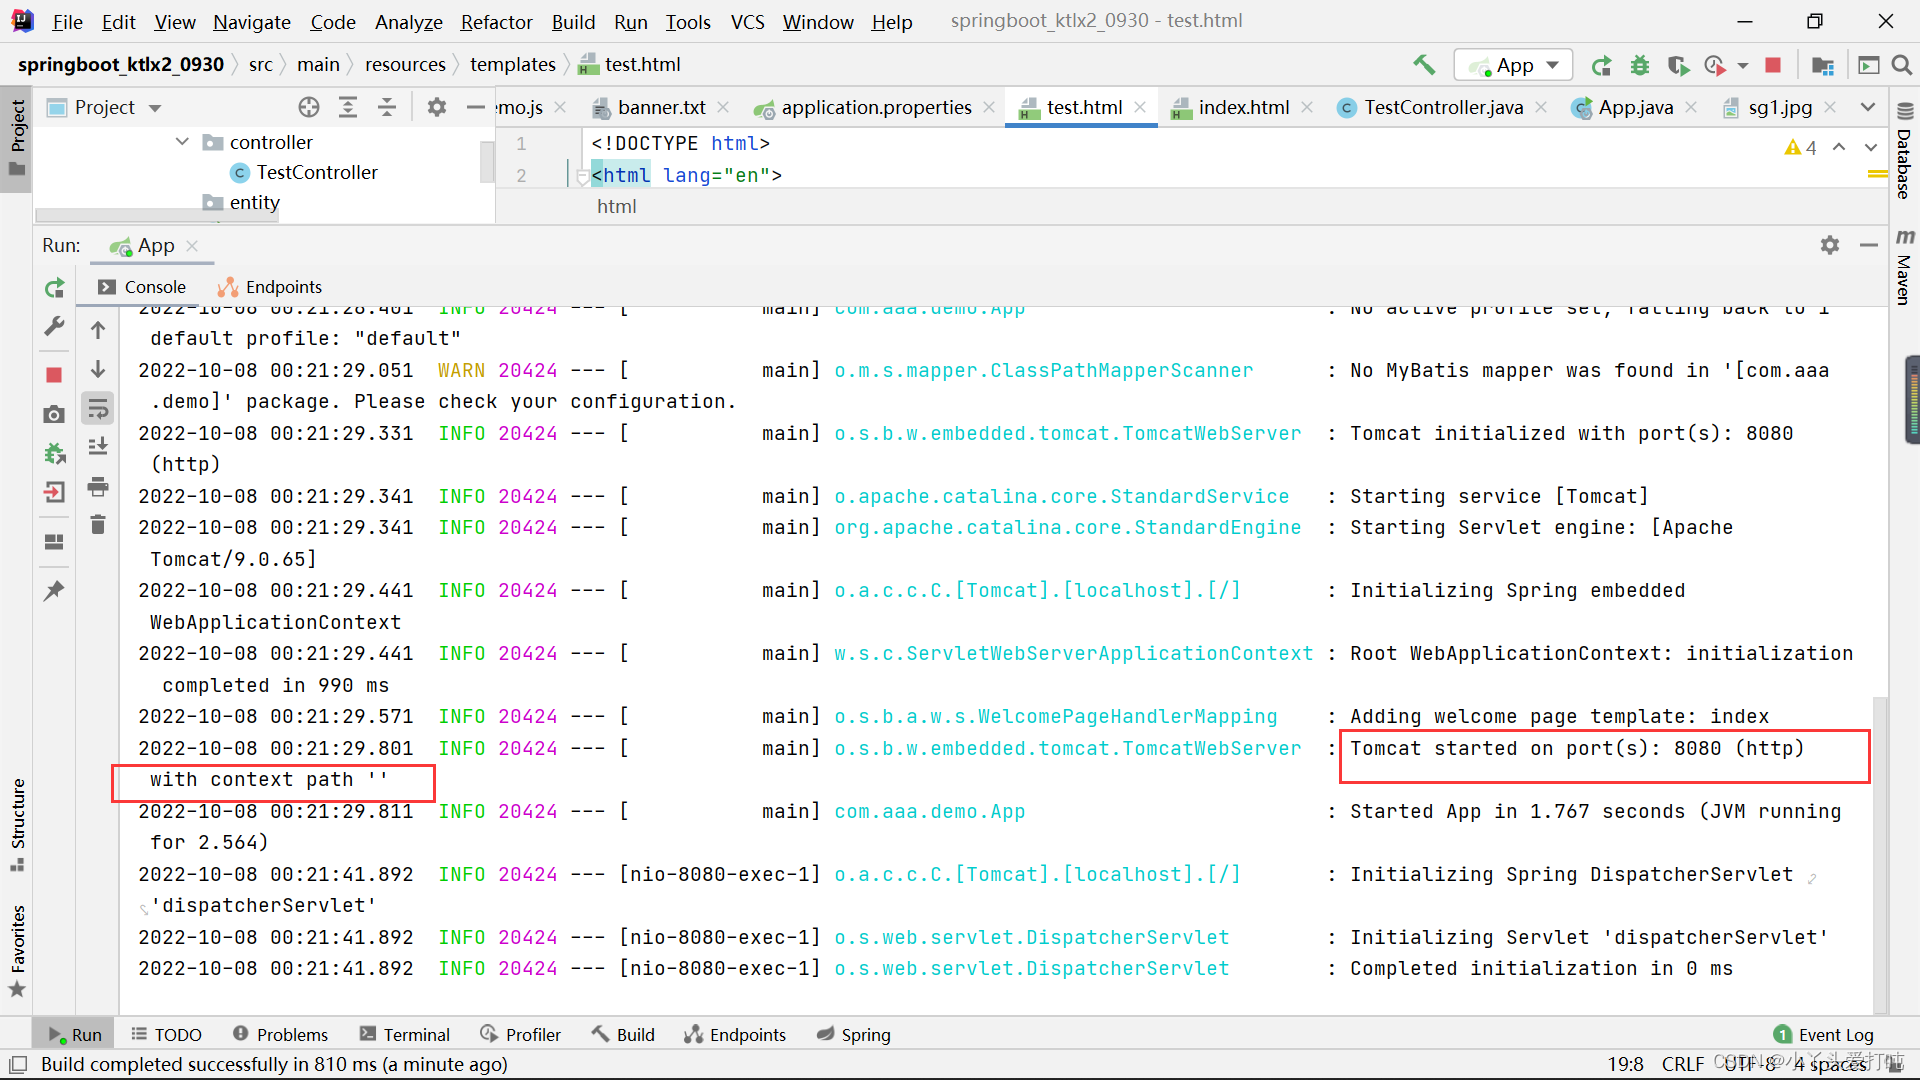Open the Console tab
The height and width of the screenshot is (1080, 1920).
[x=142, y=287]
